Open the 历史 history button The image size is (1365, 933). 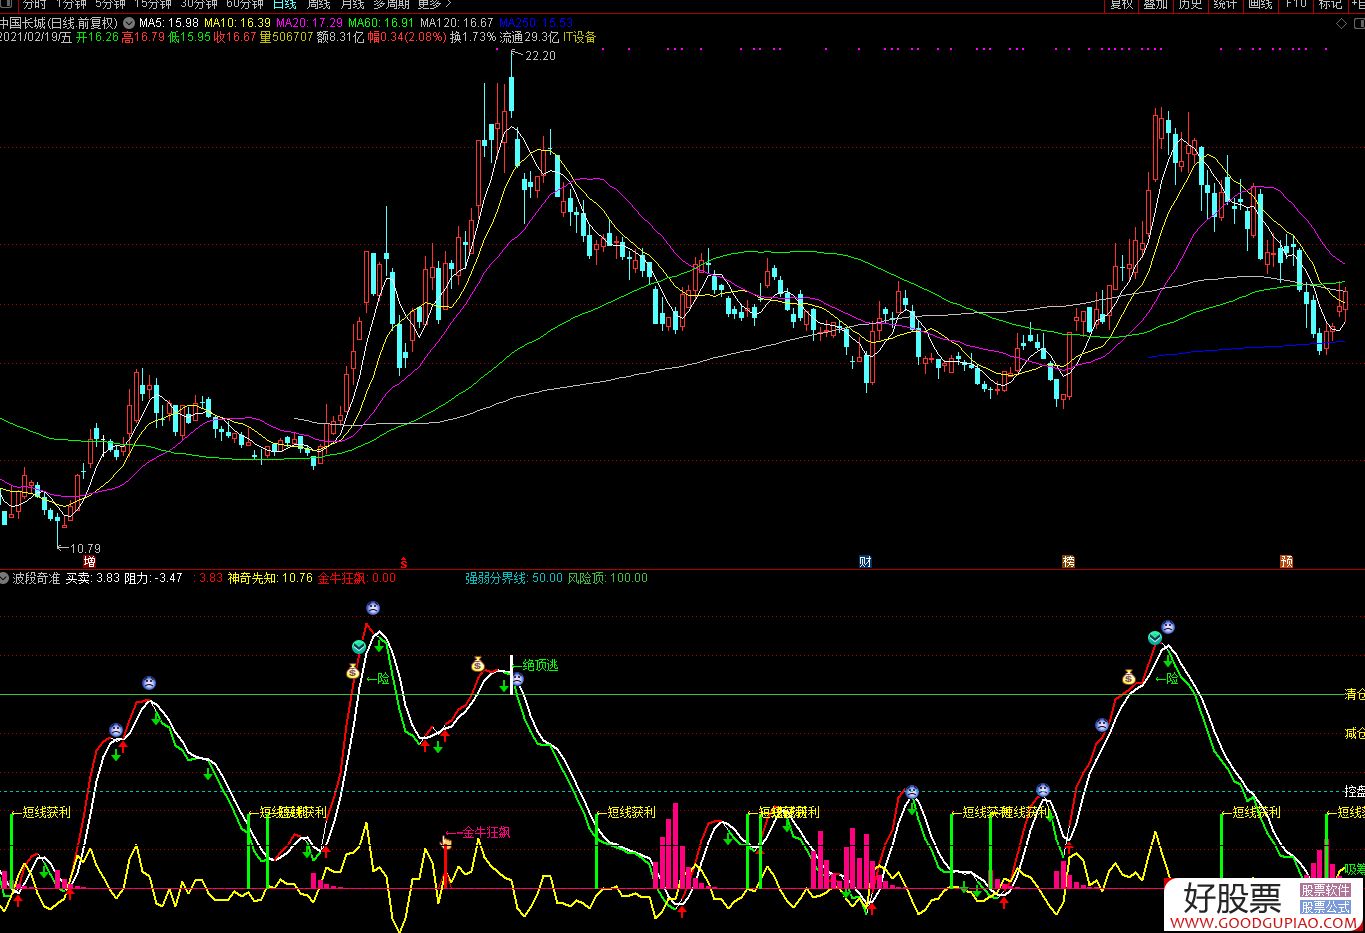point(1190,4)
